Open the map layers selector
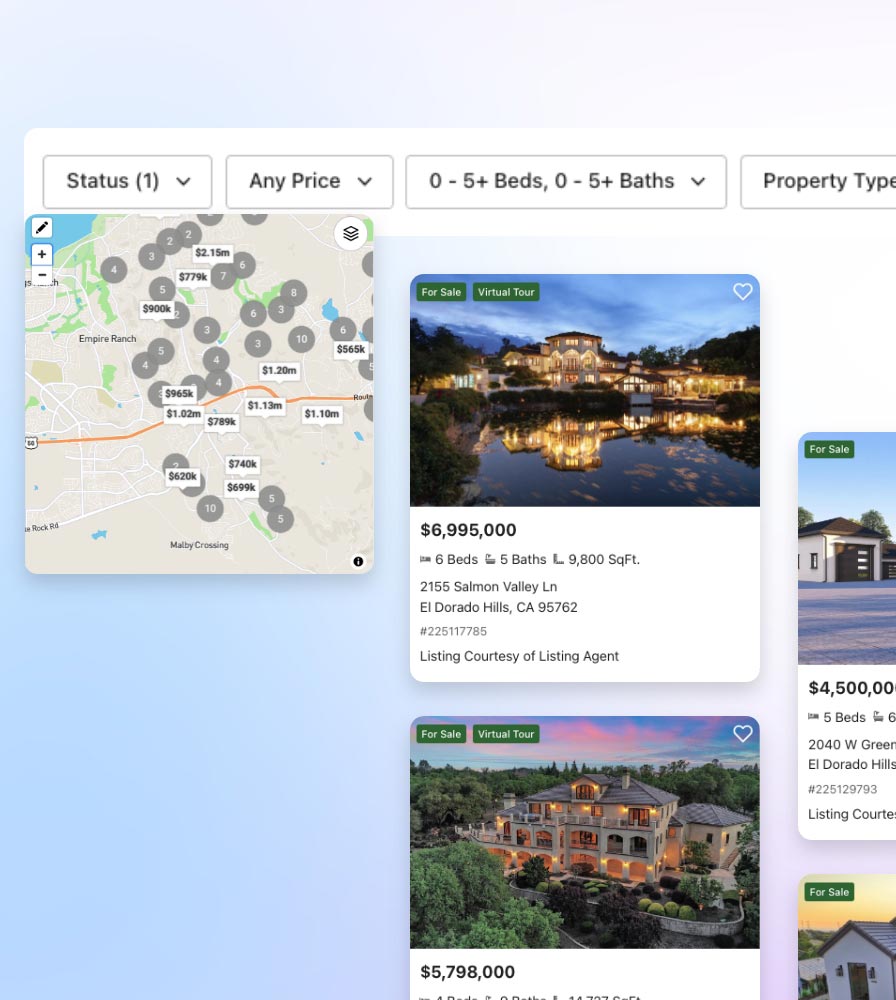Image resolution: width=896 pixels, height=1000 pixels. [x=350, y=233]
